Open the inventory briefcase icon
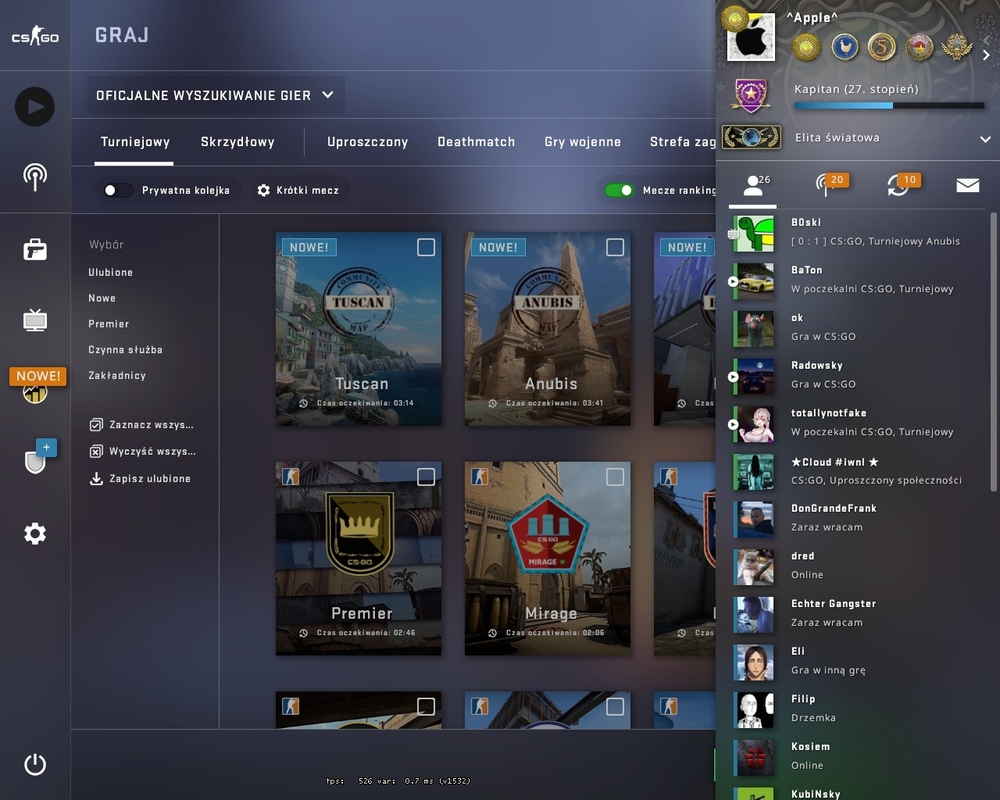 pyautogui.click(x=34, y=249)
